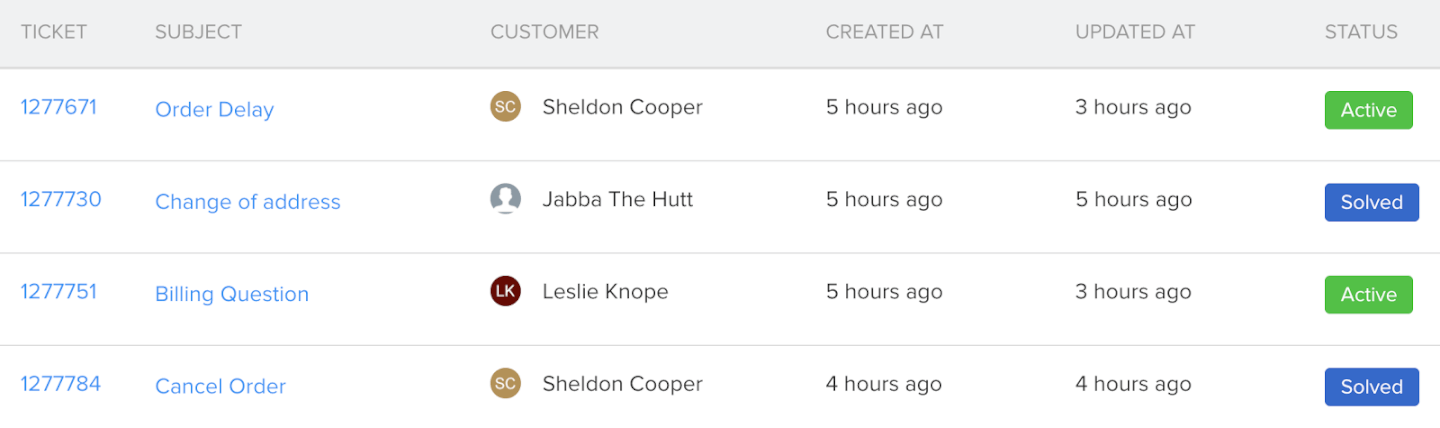Click the Active badge for Billing Question
The width and height of the screenshot is (1440, 428).
click(x=1368, y=294)
